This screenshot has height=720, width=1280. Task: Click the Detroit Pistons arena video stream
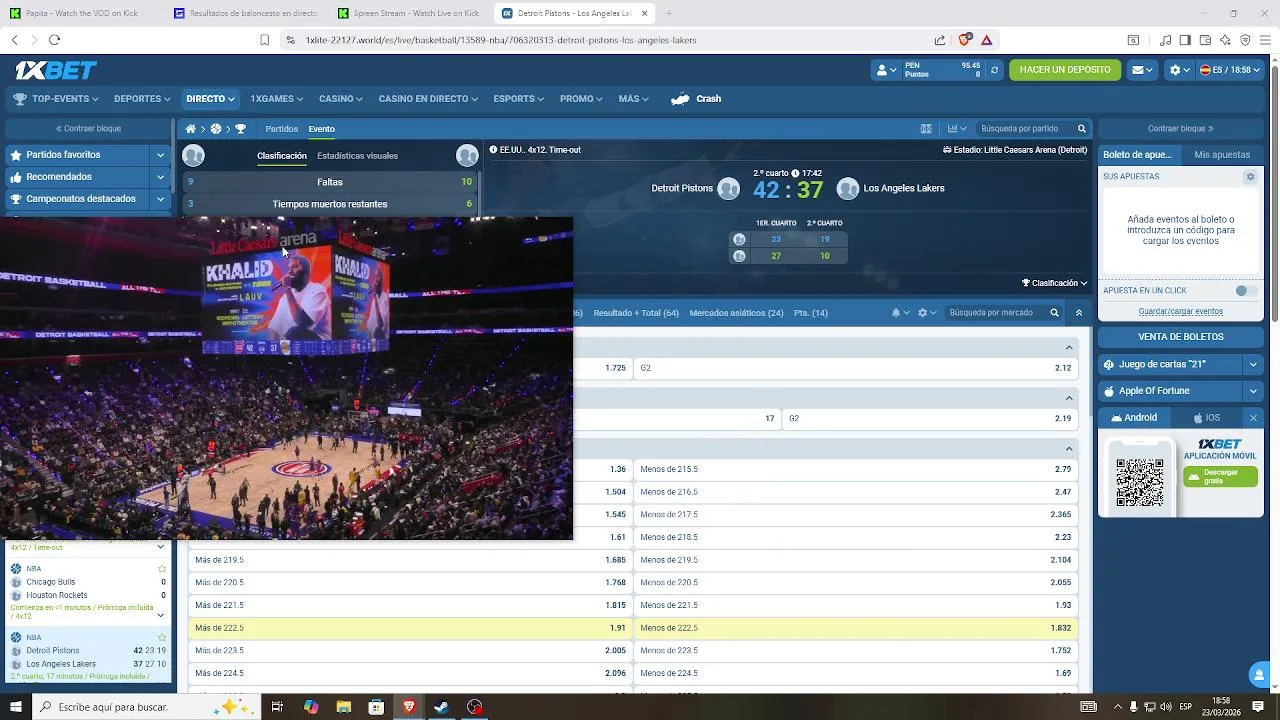coord(286,378)
